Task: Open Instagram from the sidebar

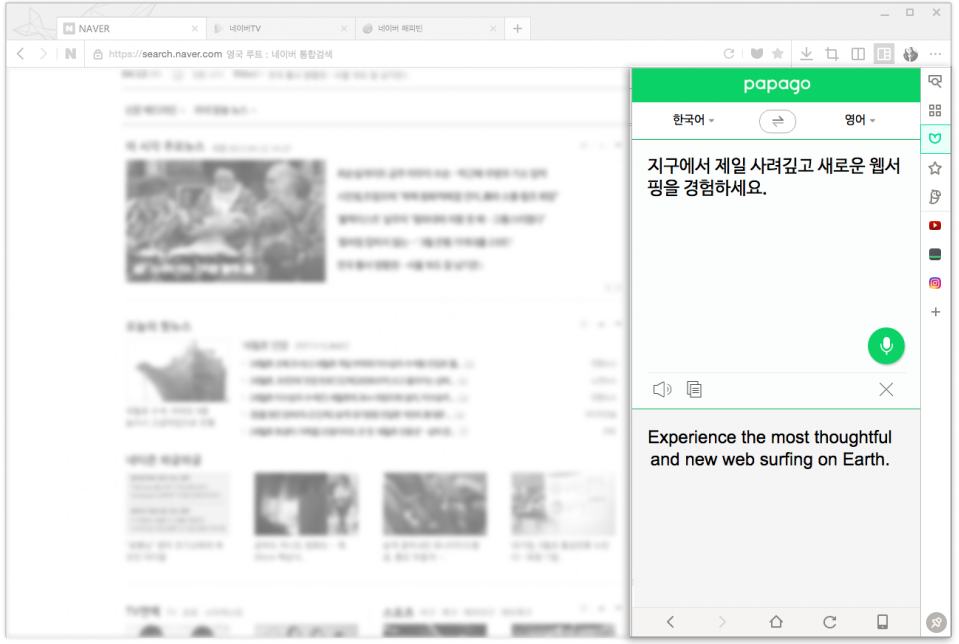Action: (934, 283)
